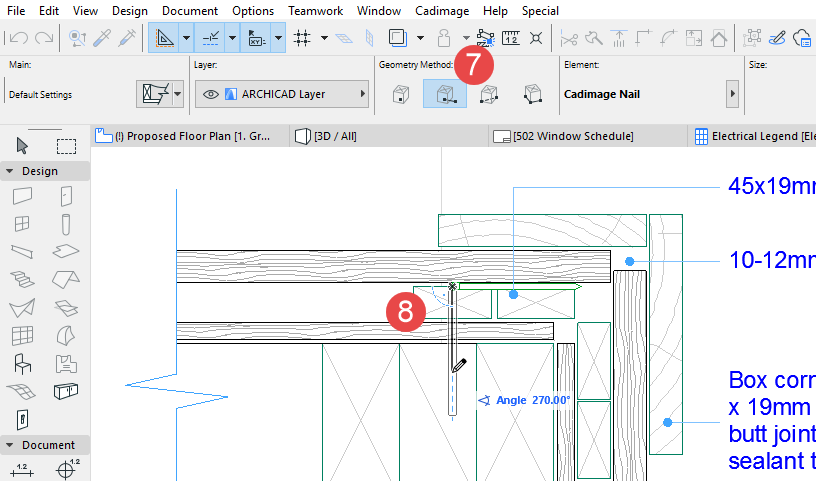Choose the Object chair tool

23,363
